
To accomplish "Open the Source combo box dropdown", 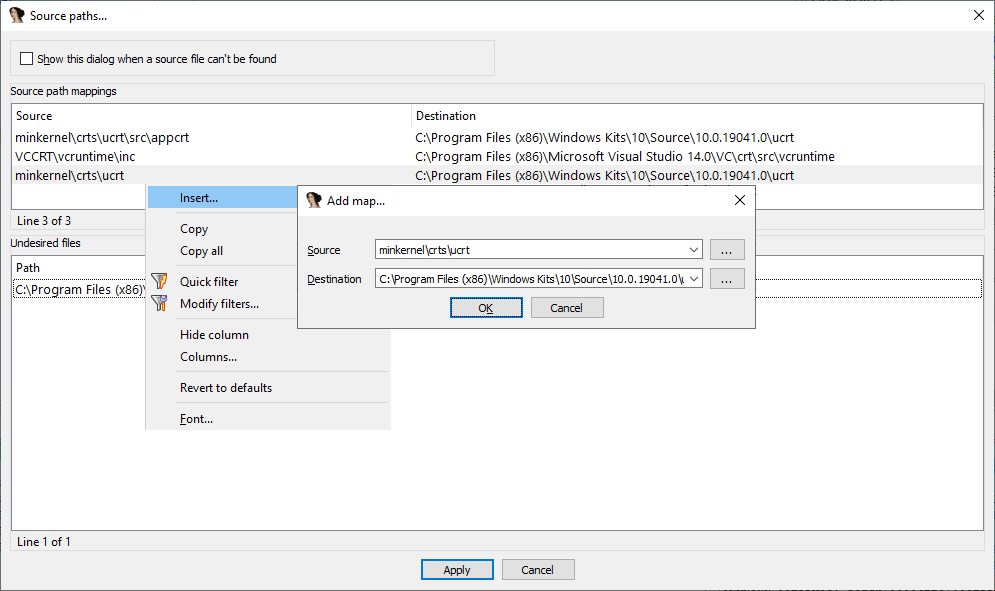I will pos(694,249).
